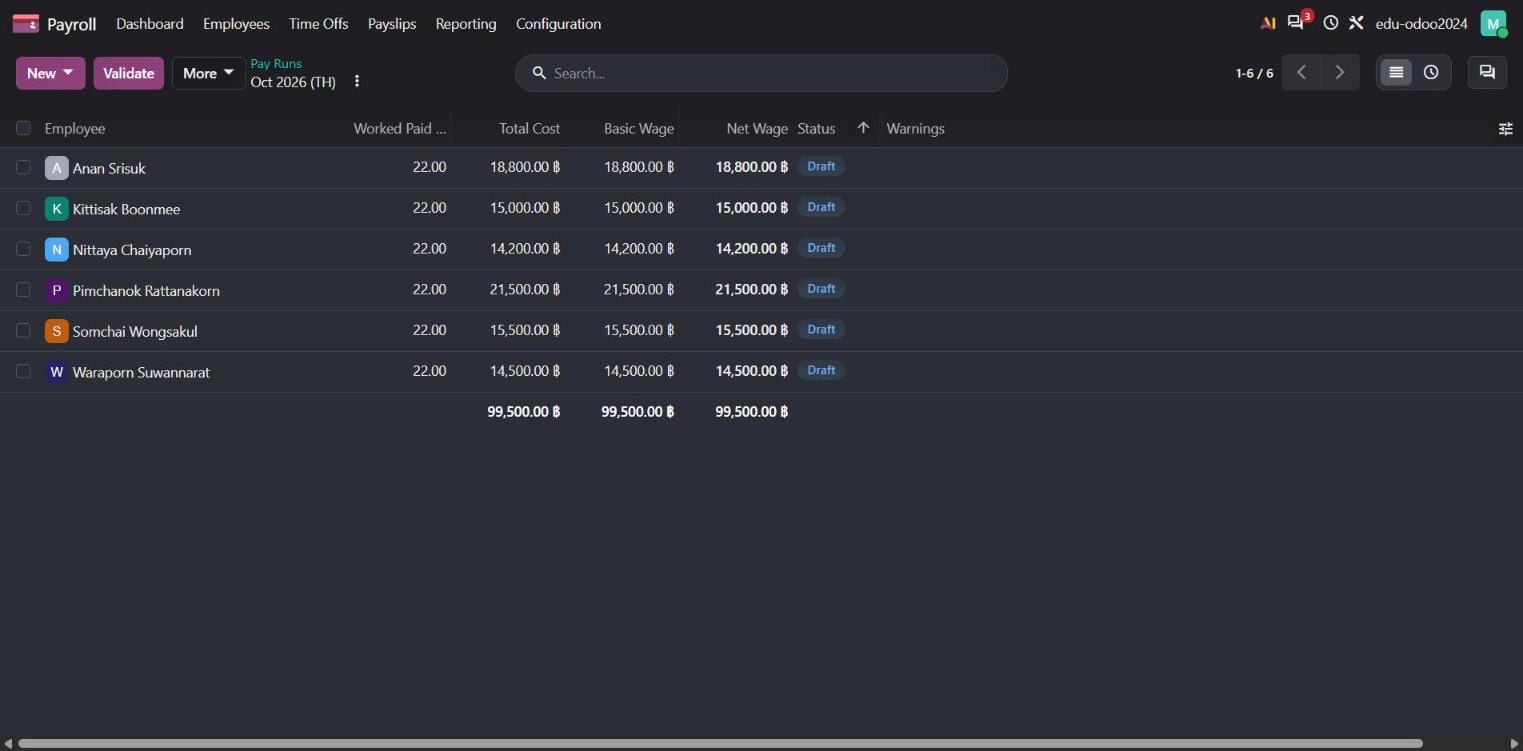This screenshot has width=1523, height=751.
Task: Expand the More dropdown
Action: pyautogui.click(x=208, y=73)
